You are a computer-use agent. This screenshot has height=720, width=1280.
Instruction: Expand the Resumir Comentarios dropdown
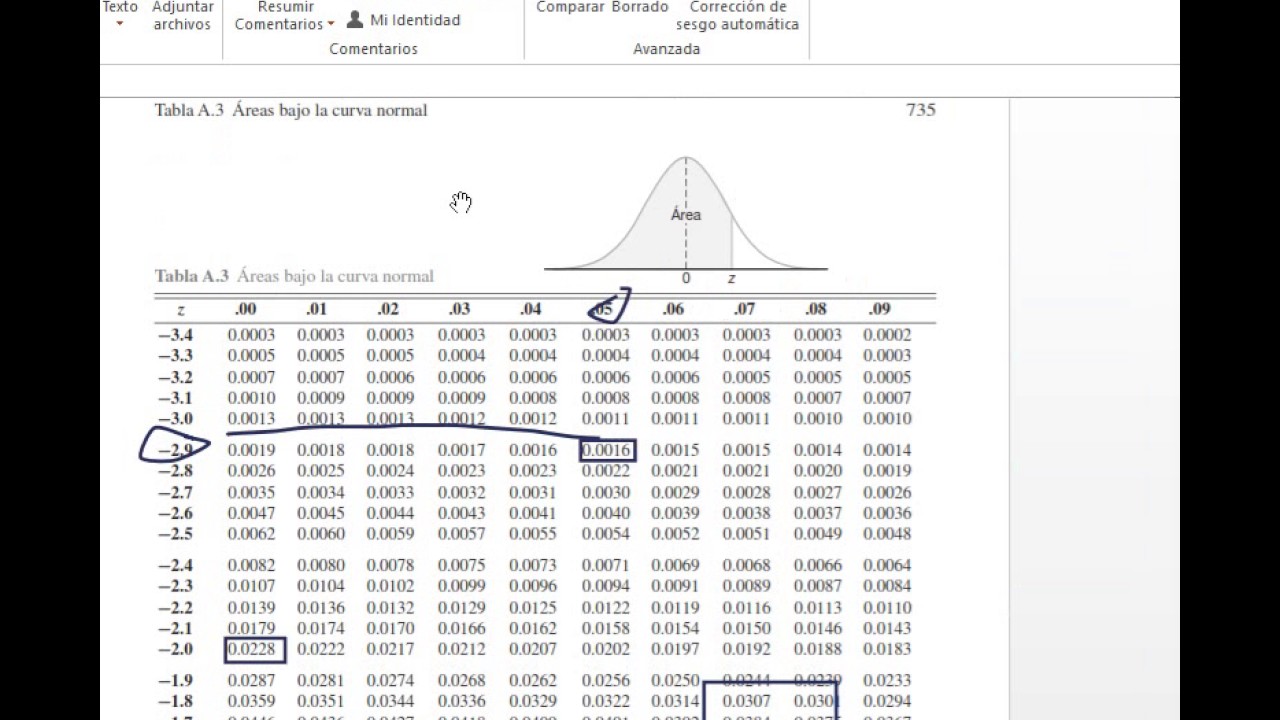pos(284,15)
